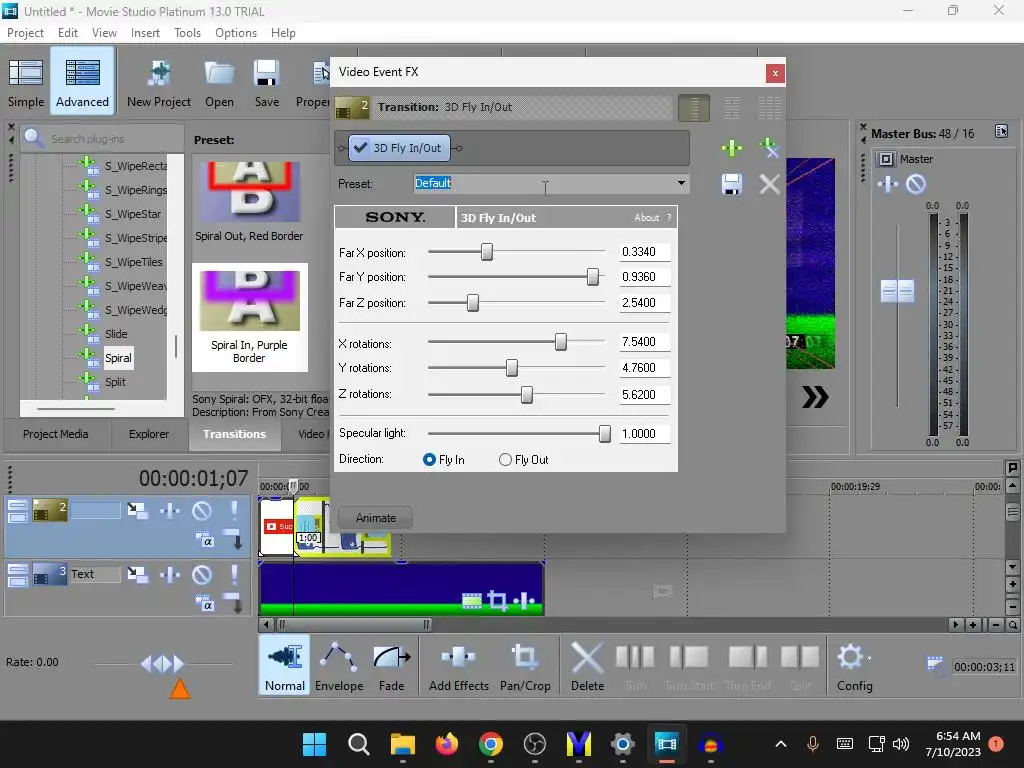The height and width of the screenshot is (768, 1024).
Task: Click About link in plug-in header
Action: tap(647, 217)
